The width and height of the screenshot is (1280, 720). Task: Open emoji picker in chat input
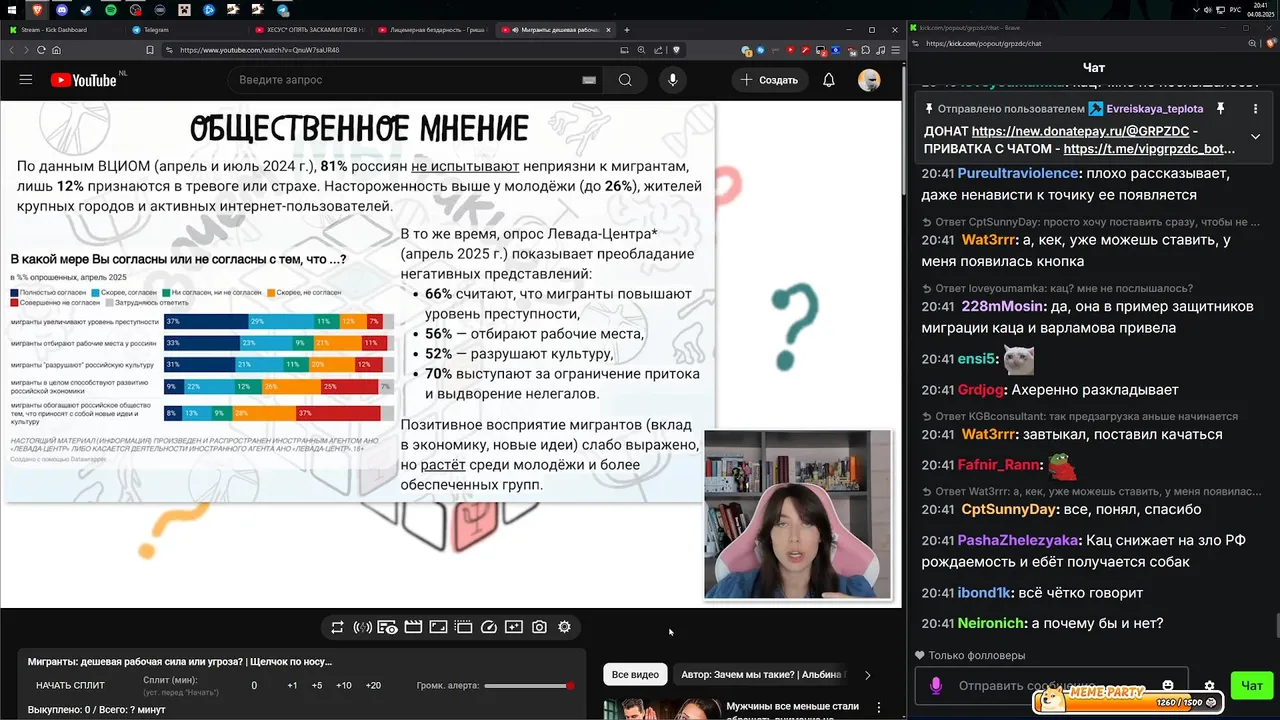pyautogui.click(x=1167, y=685)
